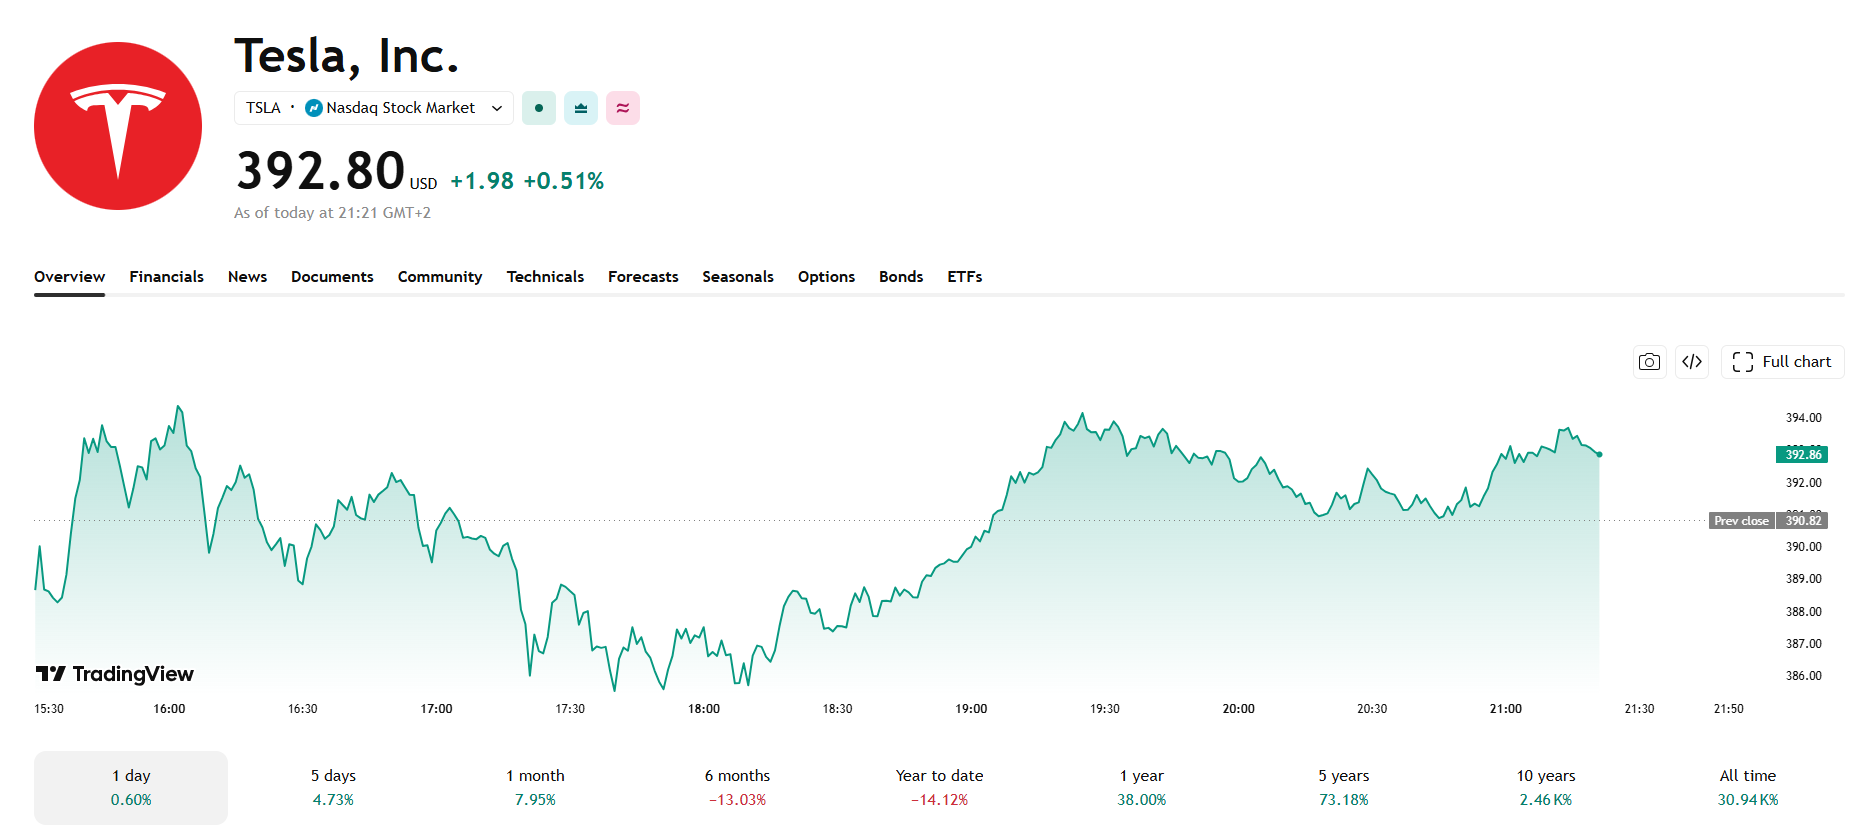Click the 390.82 previous close value
The width and height of the screenshot is (1871, 832).
(x=1802, y=521)
